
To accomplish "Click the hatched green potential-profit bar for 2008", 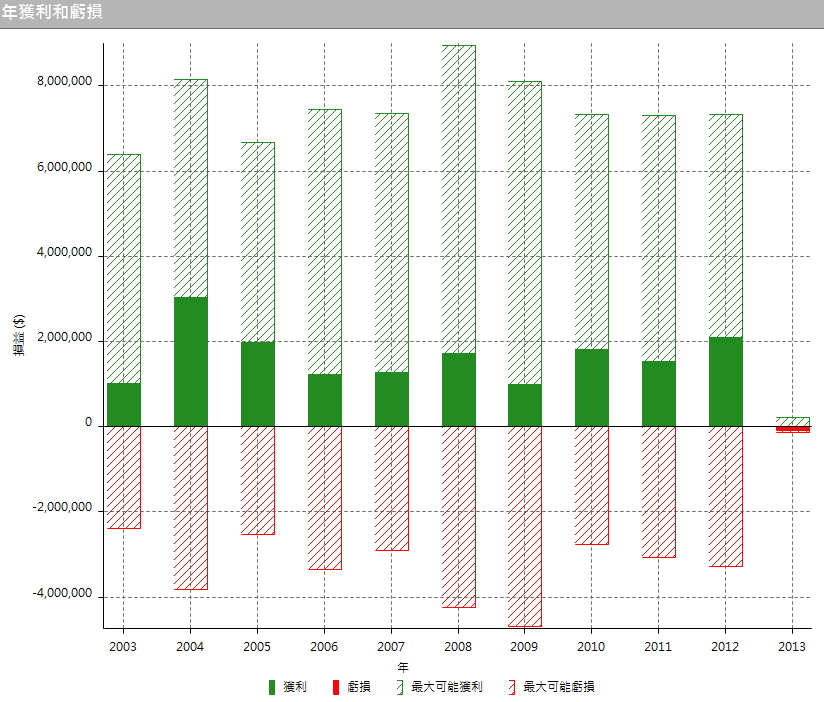I will coord(459,200).
